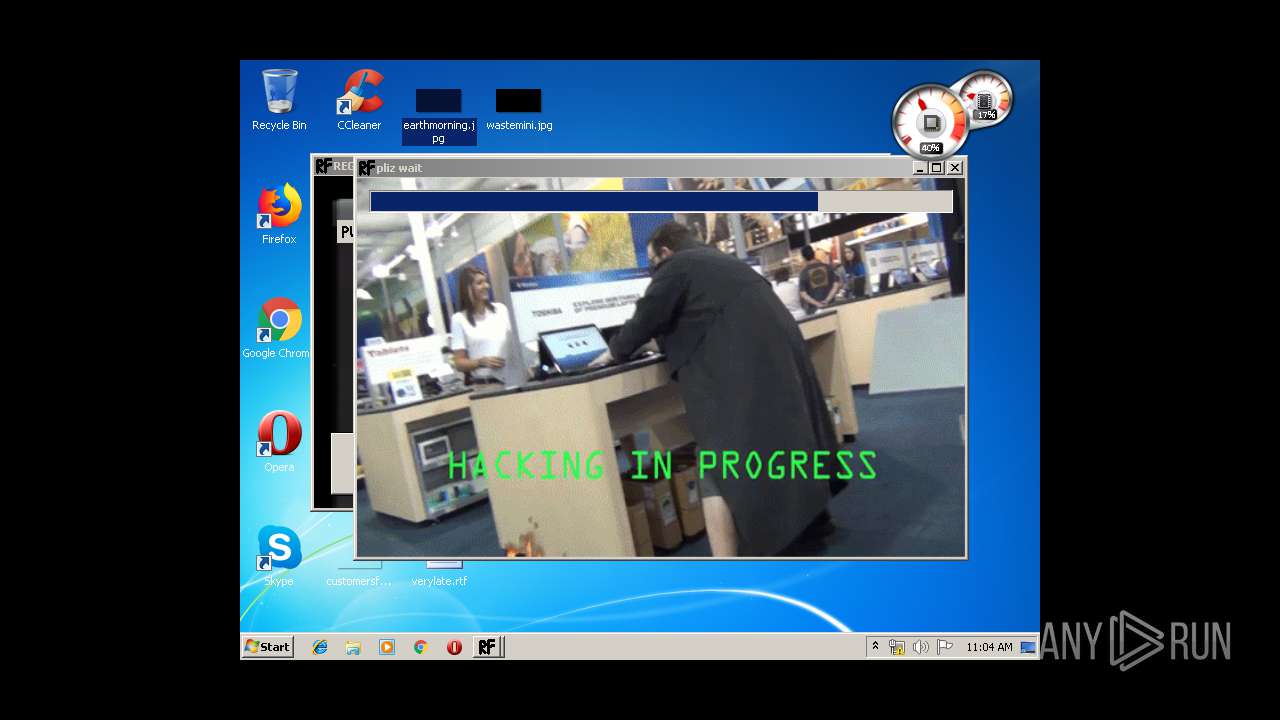Image resolution: width=1280 pixels, height=720 pixels.
Task: Click the HACKING IN PROGRESS text
Action: point(662,466)
